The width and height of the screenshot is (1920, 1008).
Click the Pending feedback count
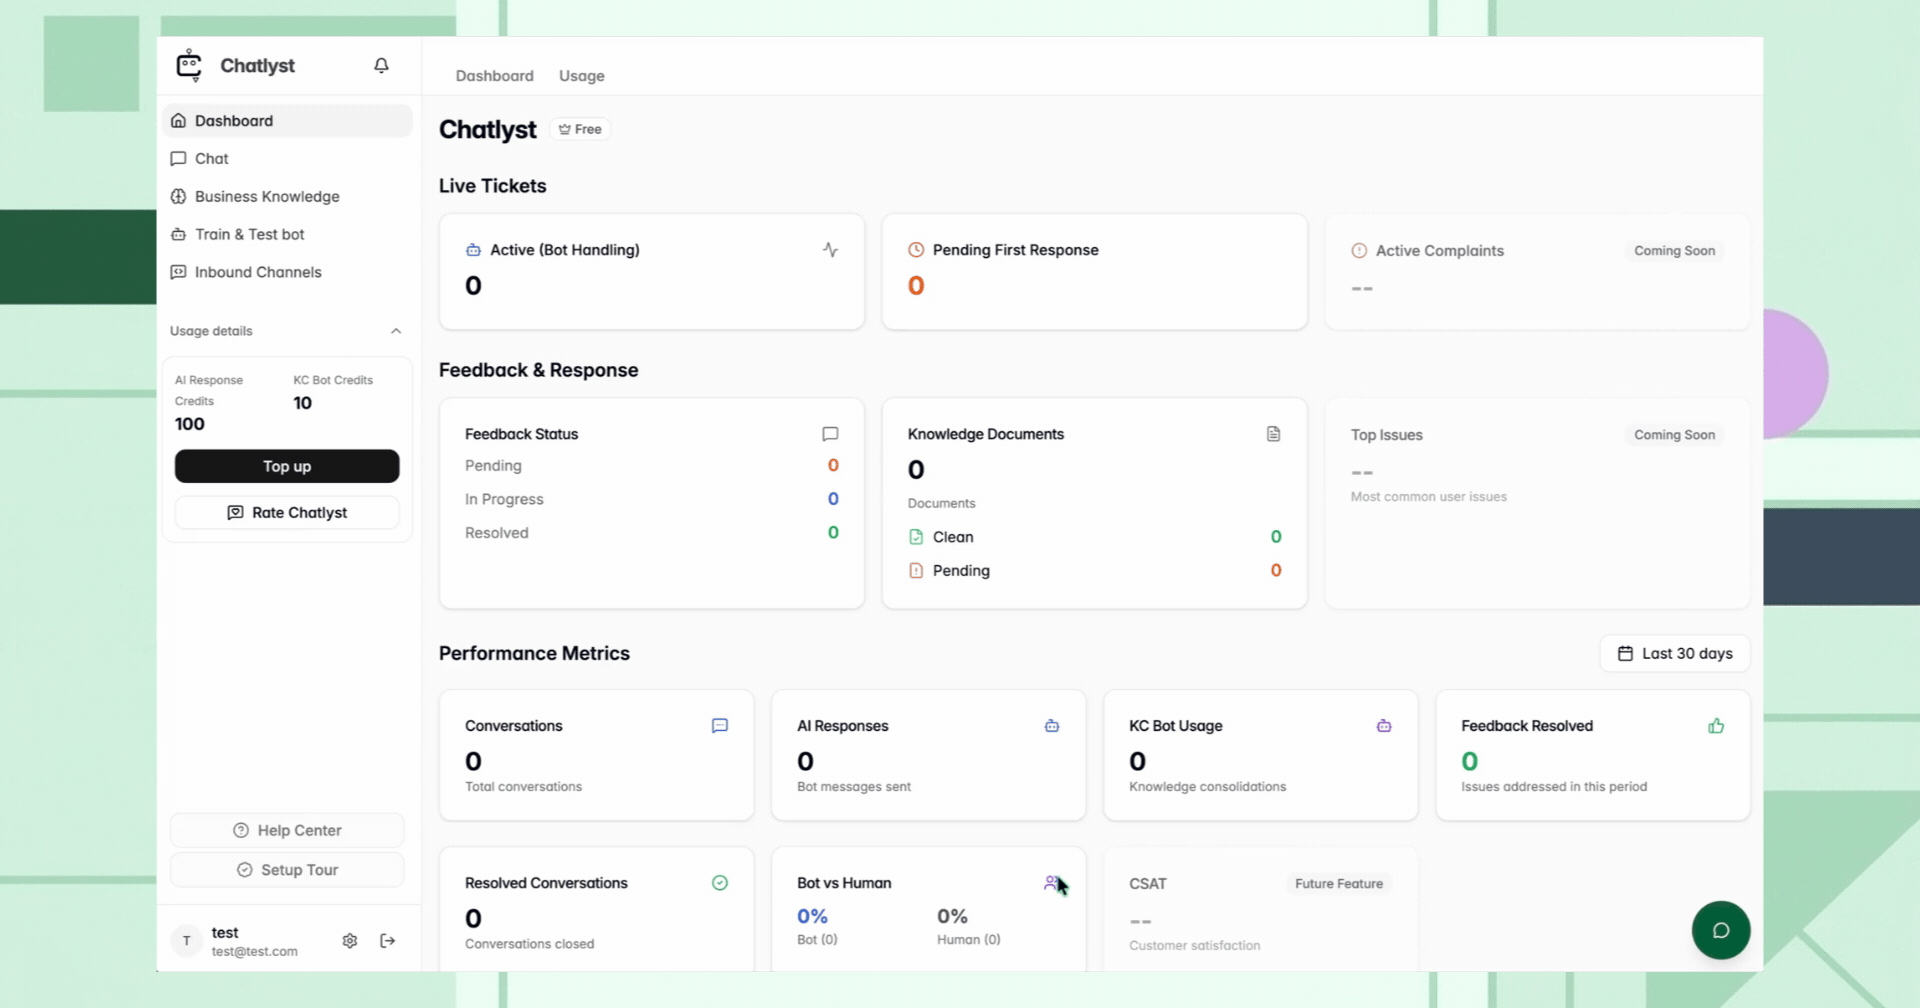coord(833,466)
